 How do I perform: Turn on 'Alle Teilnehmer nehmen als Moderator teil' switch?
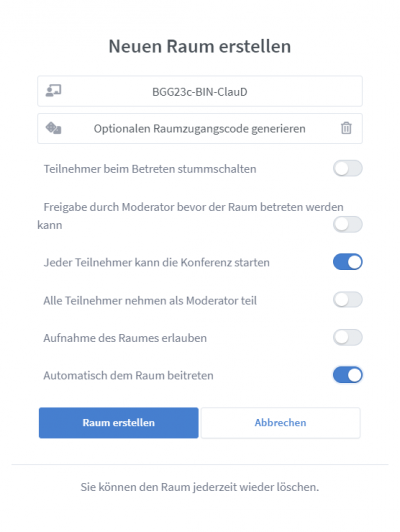click(x=347, y=300)
